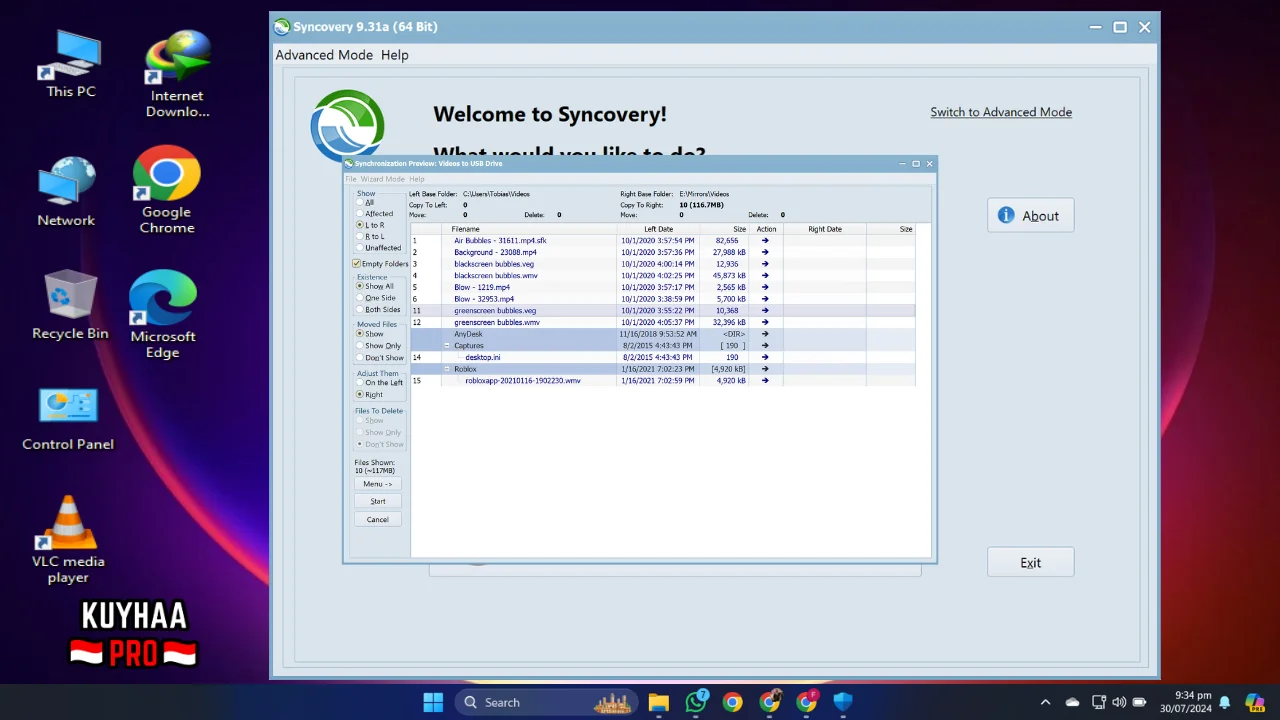This screenshot has height=720, width=1280.
Task: Open Internet Download Manager desktop shortcut
Action: coord(177,75)
